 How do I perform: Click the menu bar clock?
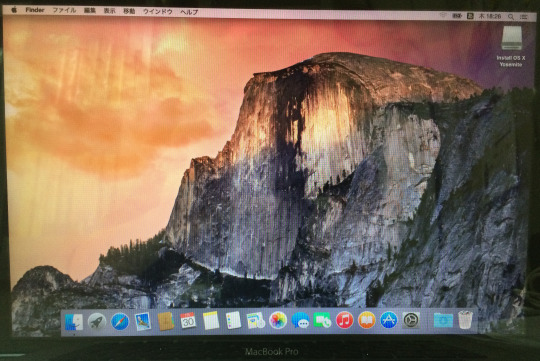point(490,16)
